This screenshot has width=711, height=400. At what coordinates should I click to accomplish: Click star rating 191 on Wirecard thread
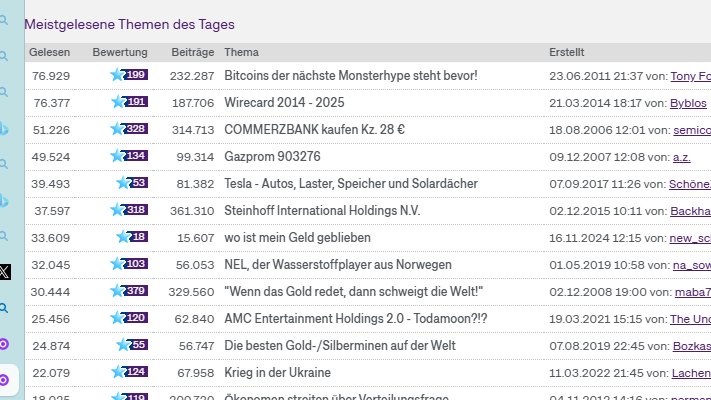tap(130, 102)
